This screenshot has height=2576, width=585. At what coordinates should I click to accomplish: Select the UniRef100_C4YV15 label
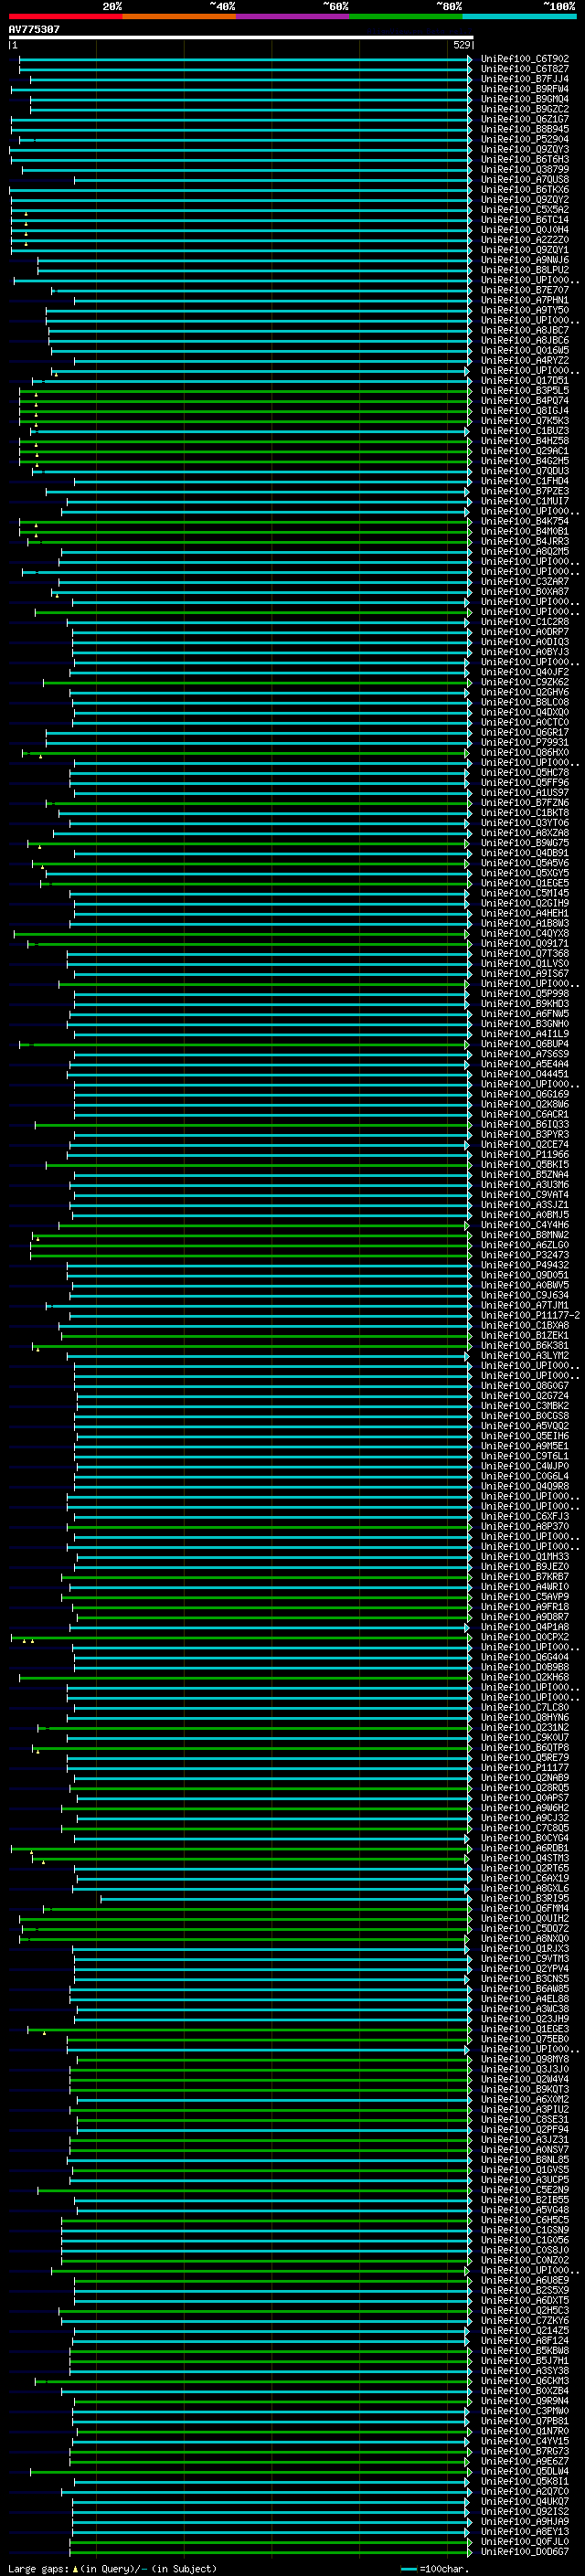point(524,2440)
